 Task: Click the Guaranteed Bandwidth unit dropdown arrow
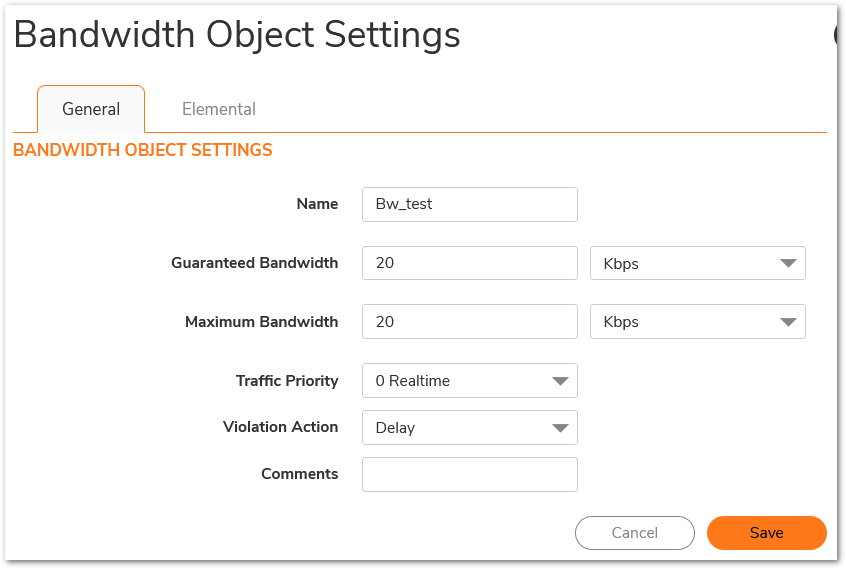788,263
